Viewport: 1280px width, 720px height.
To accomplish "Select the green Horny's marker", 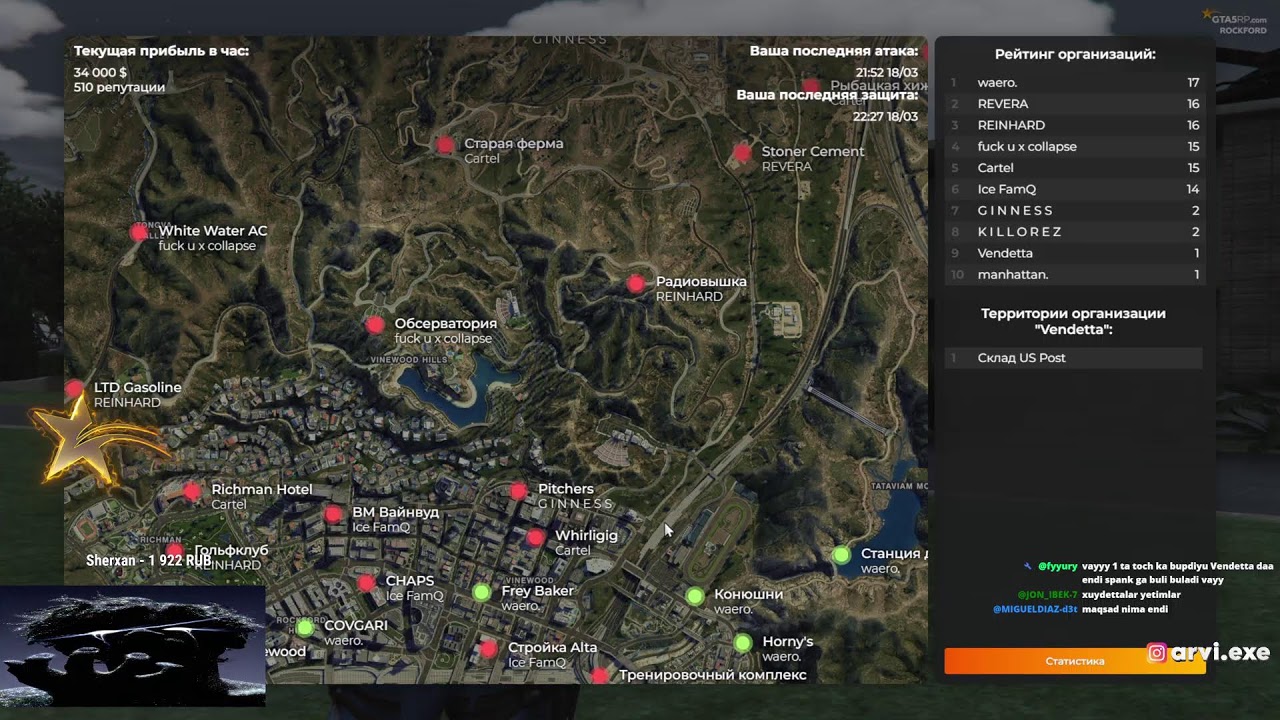I will (743, 643).
